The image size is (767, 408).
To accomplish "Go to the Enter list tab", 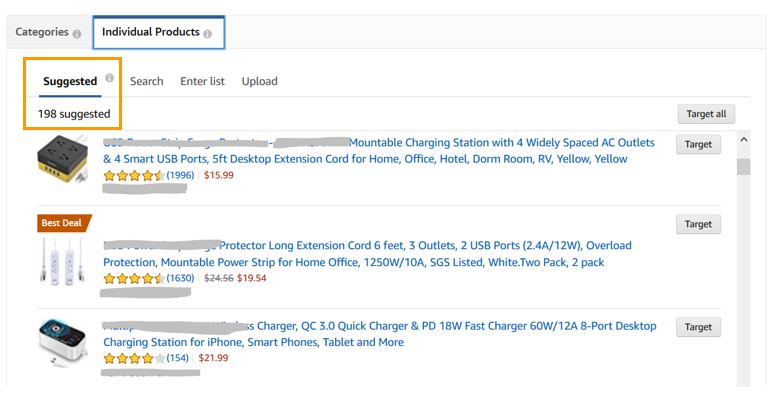I will 202,81.
